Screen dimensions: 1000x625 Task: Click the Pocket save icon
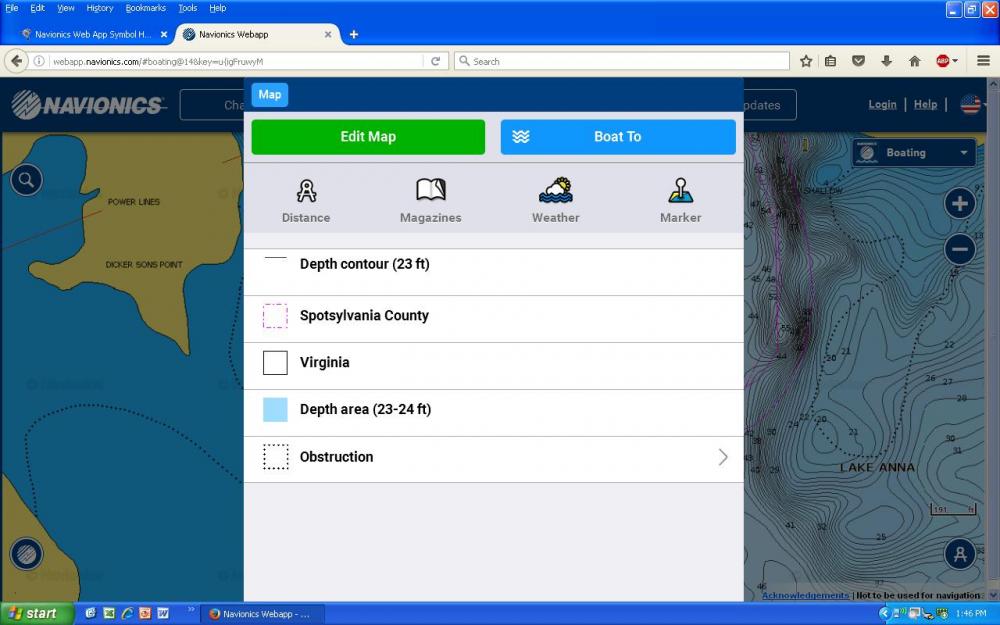click(x=858, y=61)
